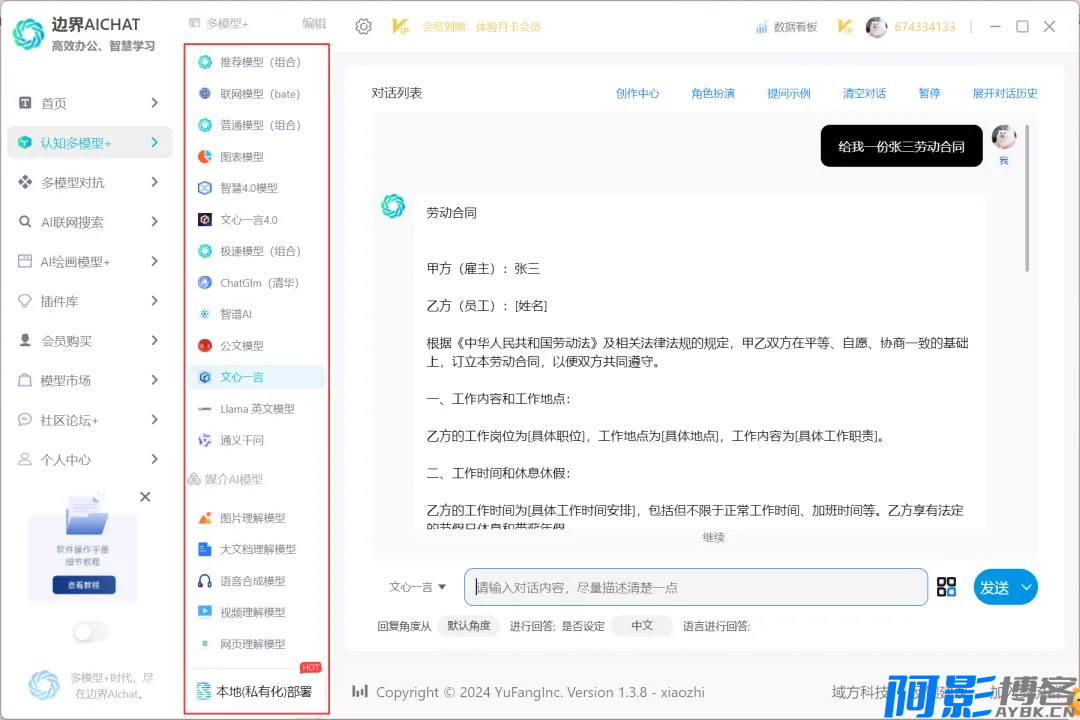1080x720 pixels.
Task: Select the 公文模型 document model
Action: [256, 346]
